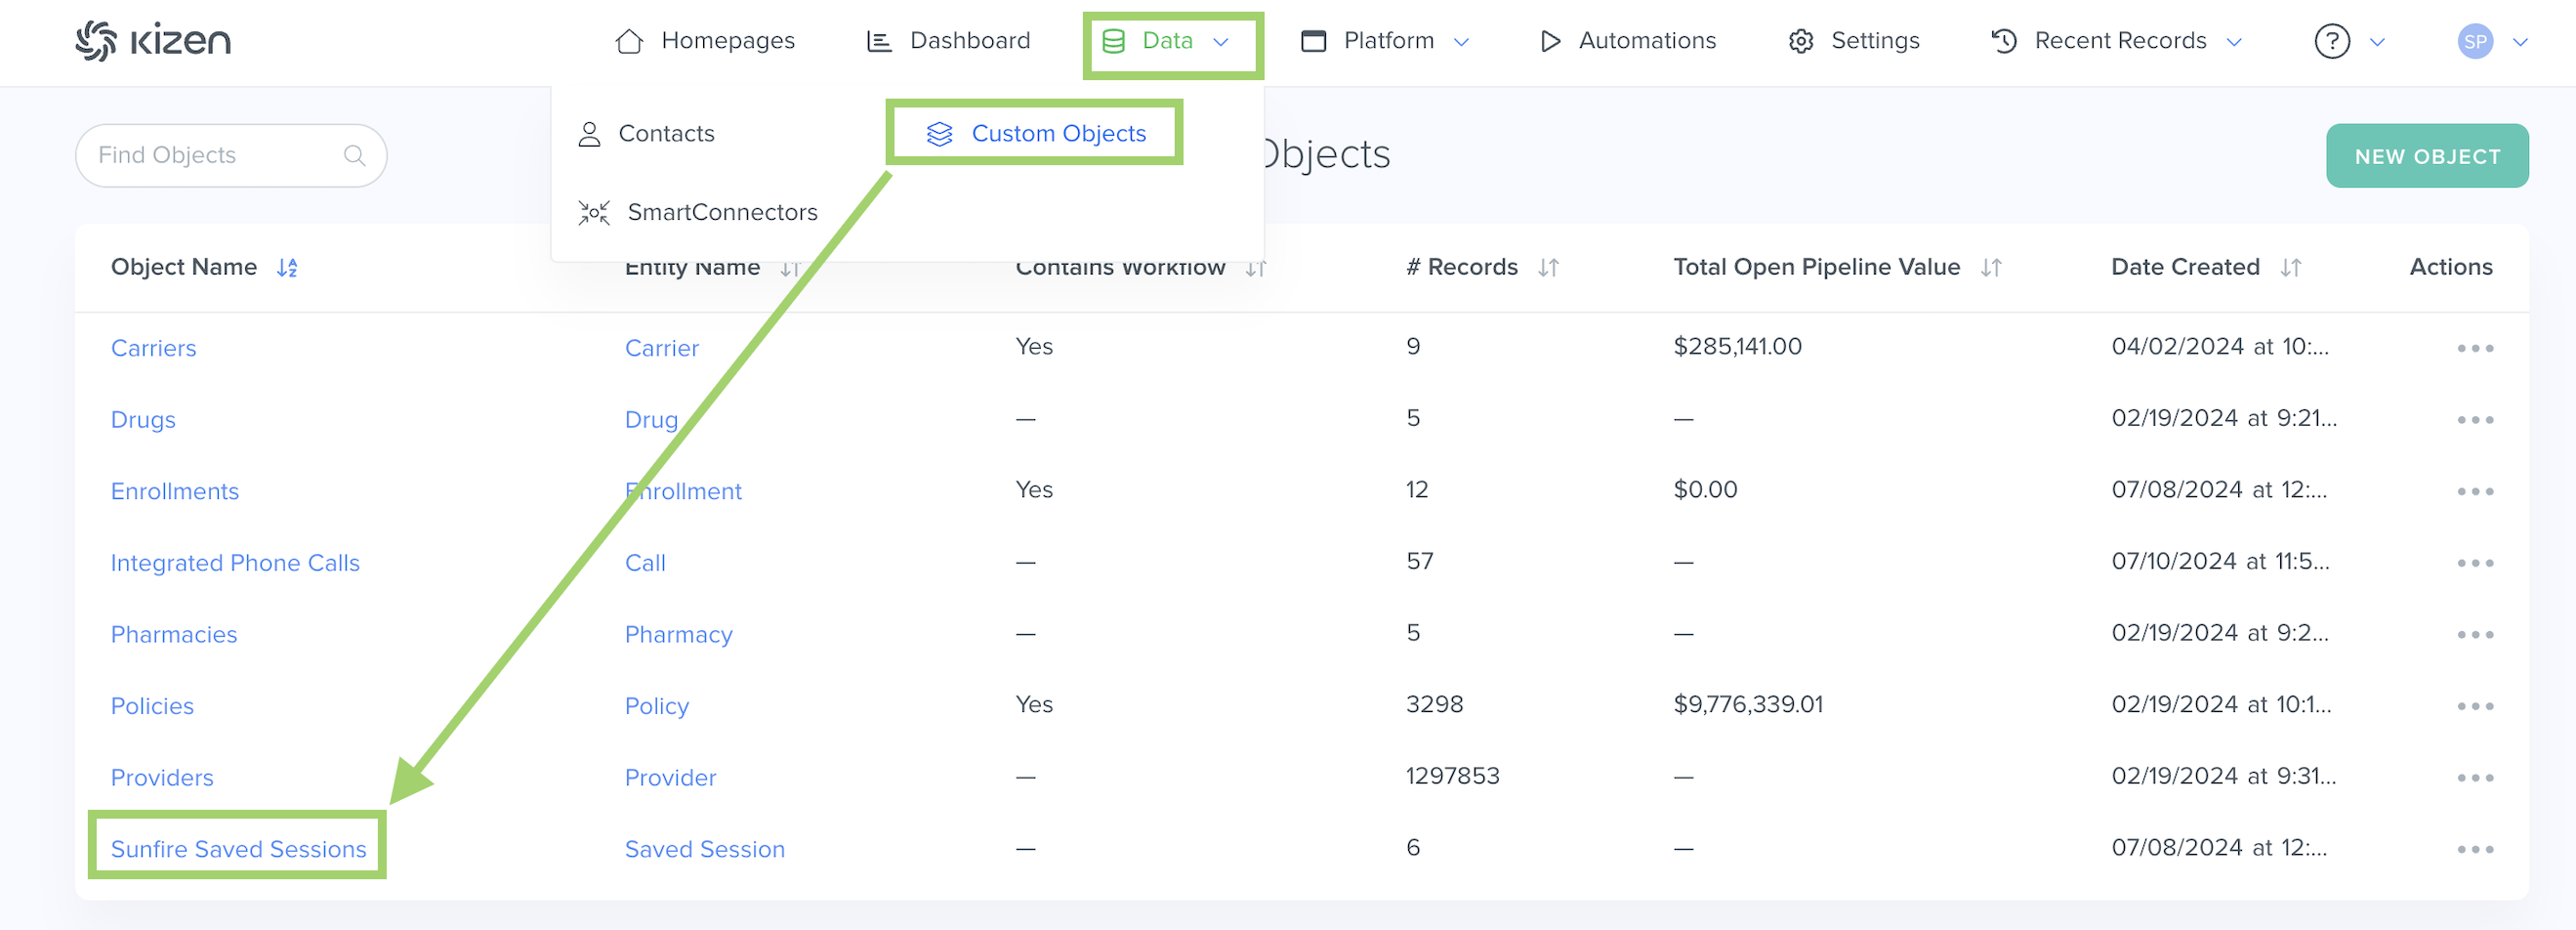The height and width of the screenshot is (930, 2576).
Task: Click into the Find Objects search field
Action: 231,155
